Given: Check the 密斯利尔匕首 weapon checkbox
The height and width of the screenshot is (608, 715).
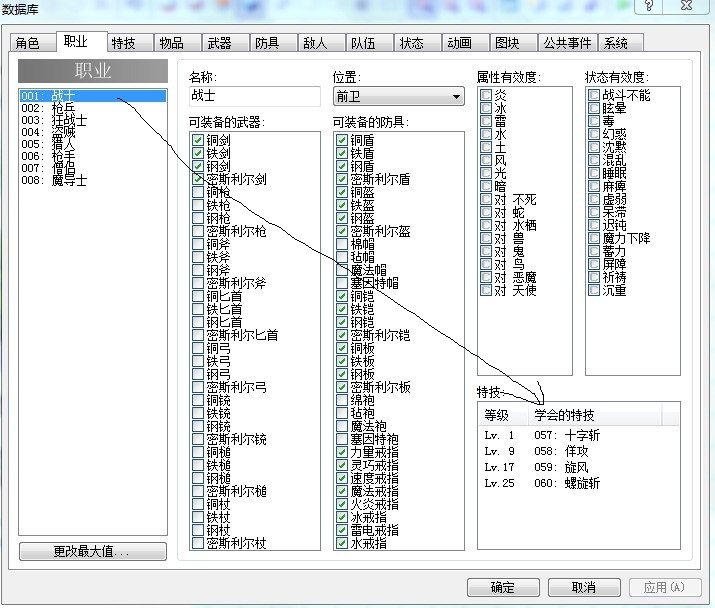Looking at the screenshot, I should point(198,335).
